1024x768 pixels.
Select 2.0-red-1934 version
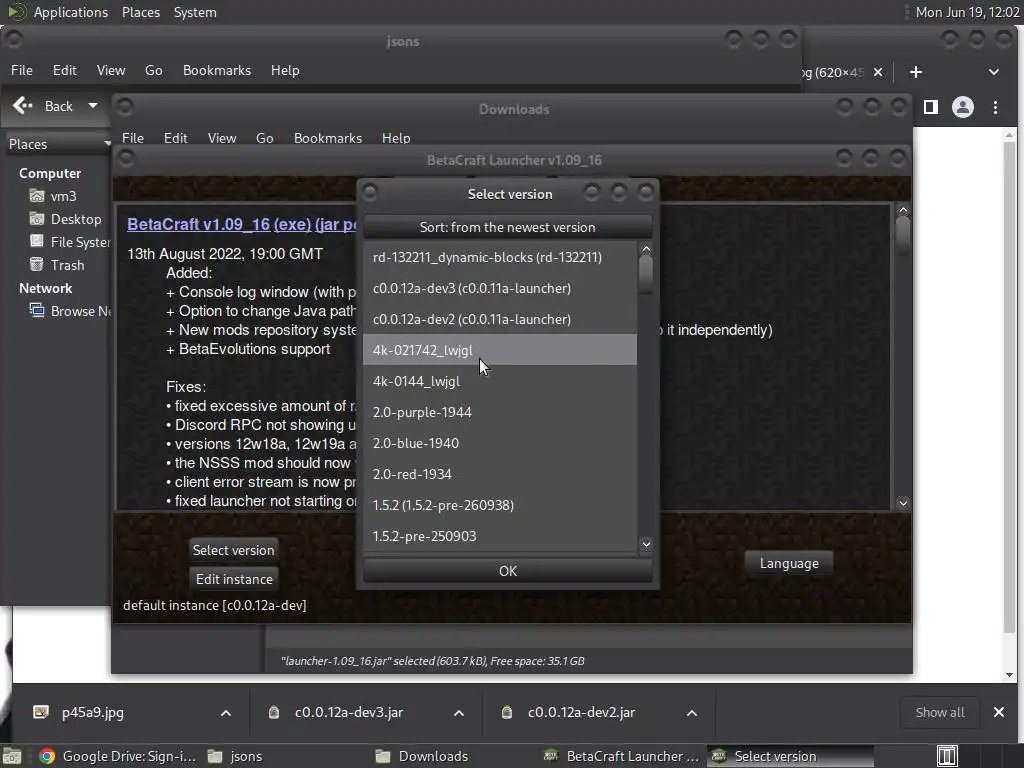click(x=500, y=474)
